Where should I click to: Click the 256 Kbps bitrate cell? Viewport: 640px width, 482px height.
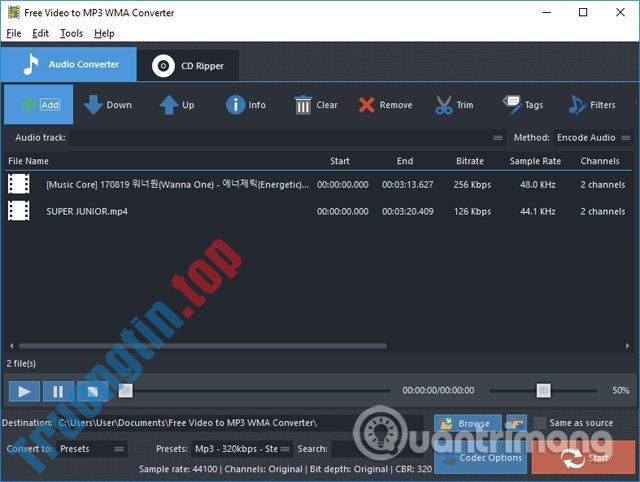pos(472,185)
